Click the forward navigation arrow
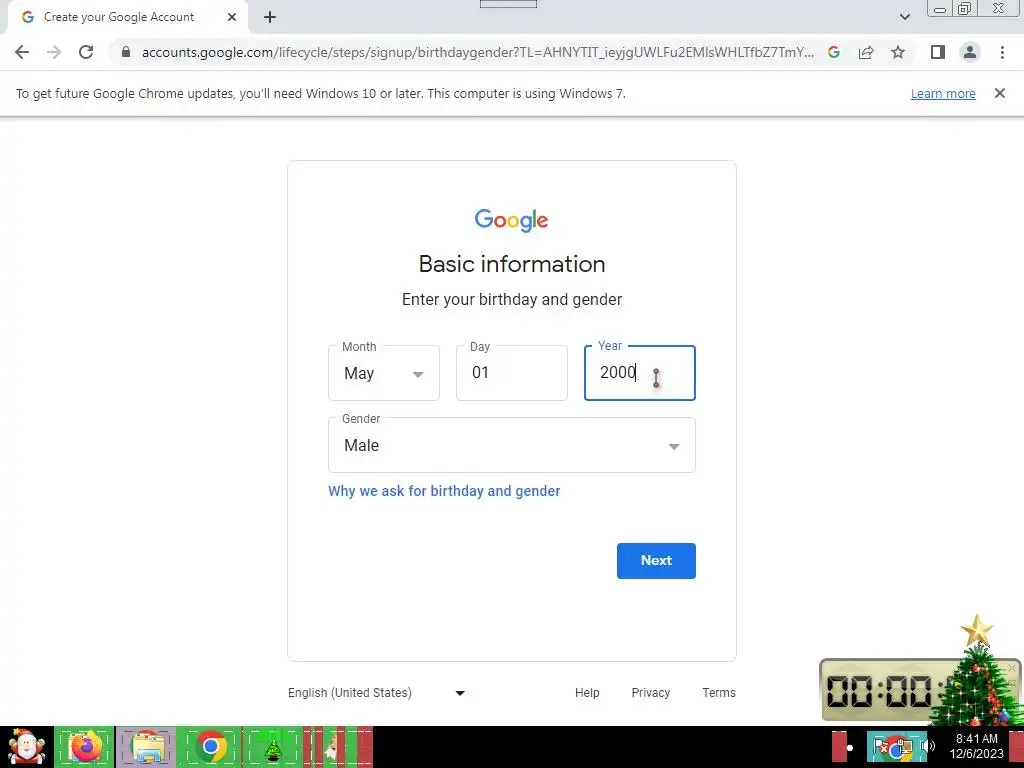Screen dimensions: 1024x768 point(54,52)
